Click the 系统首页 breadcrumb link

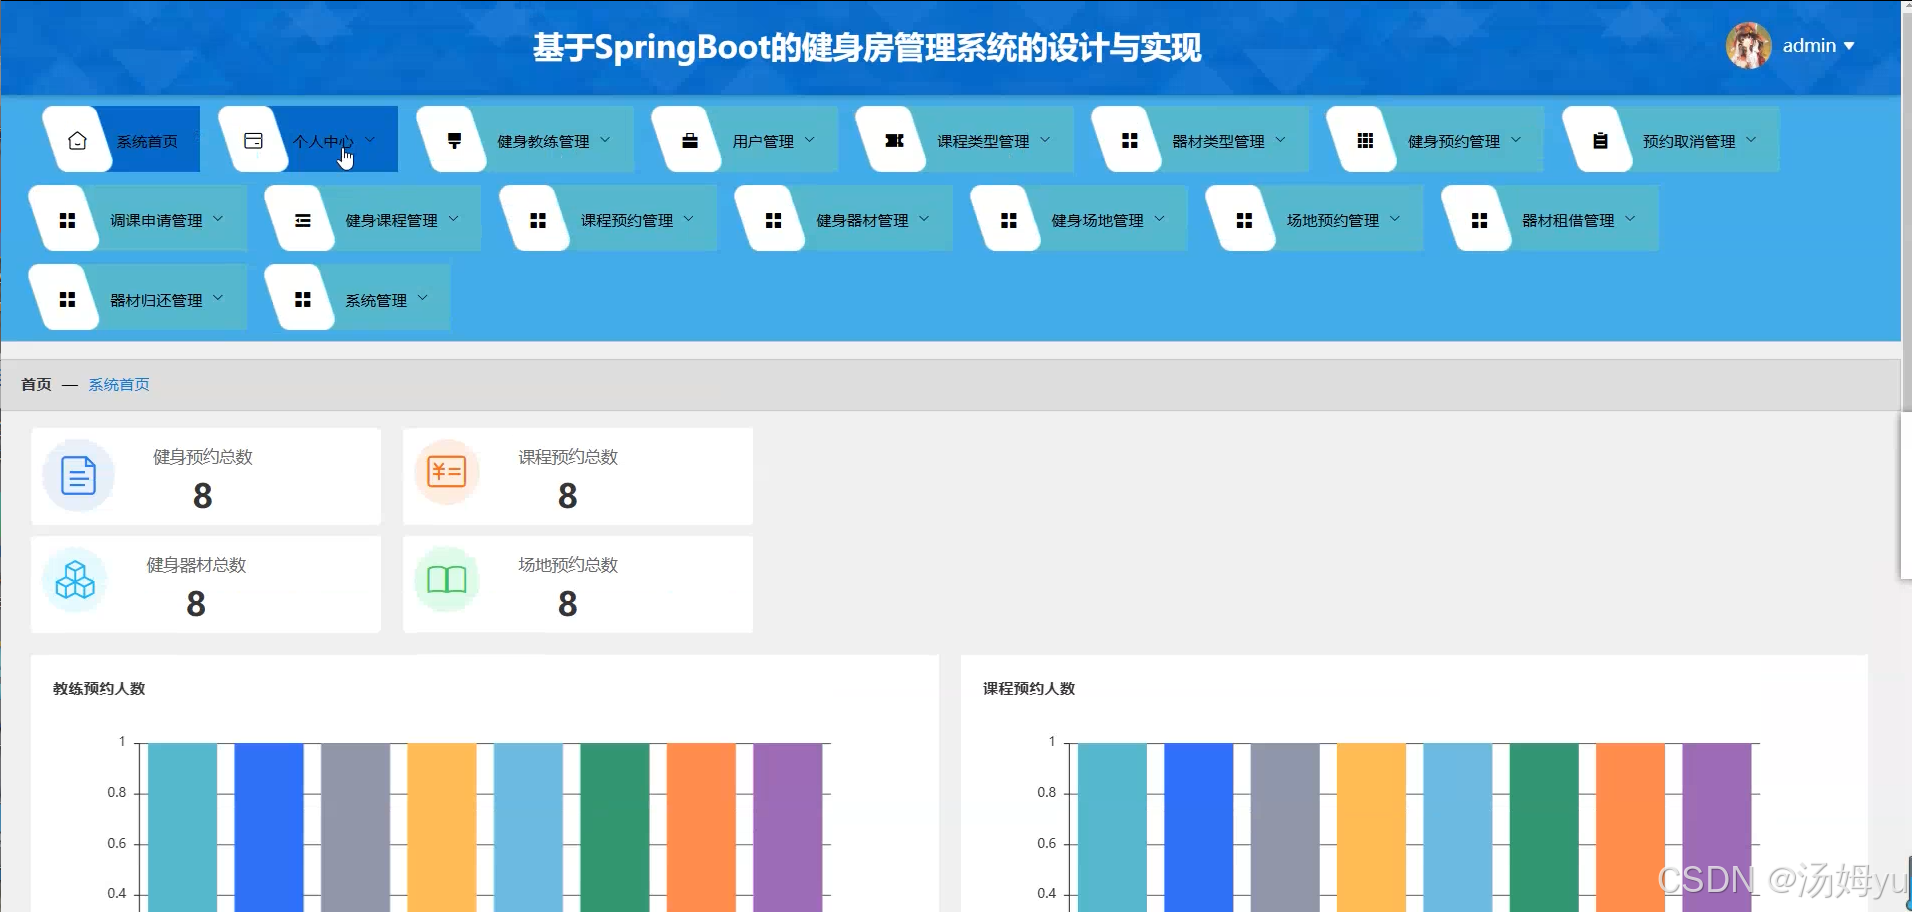119,385
